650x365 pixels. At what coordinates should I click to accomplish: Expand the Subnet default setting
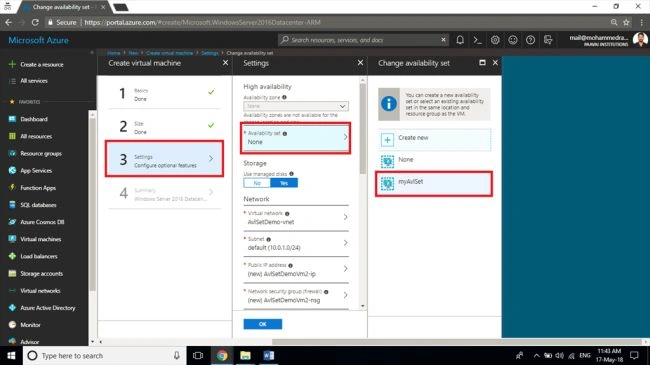[x=296, y=243]
